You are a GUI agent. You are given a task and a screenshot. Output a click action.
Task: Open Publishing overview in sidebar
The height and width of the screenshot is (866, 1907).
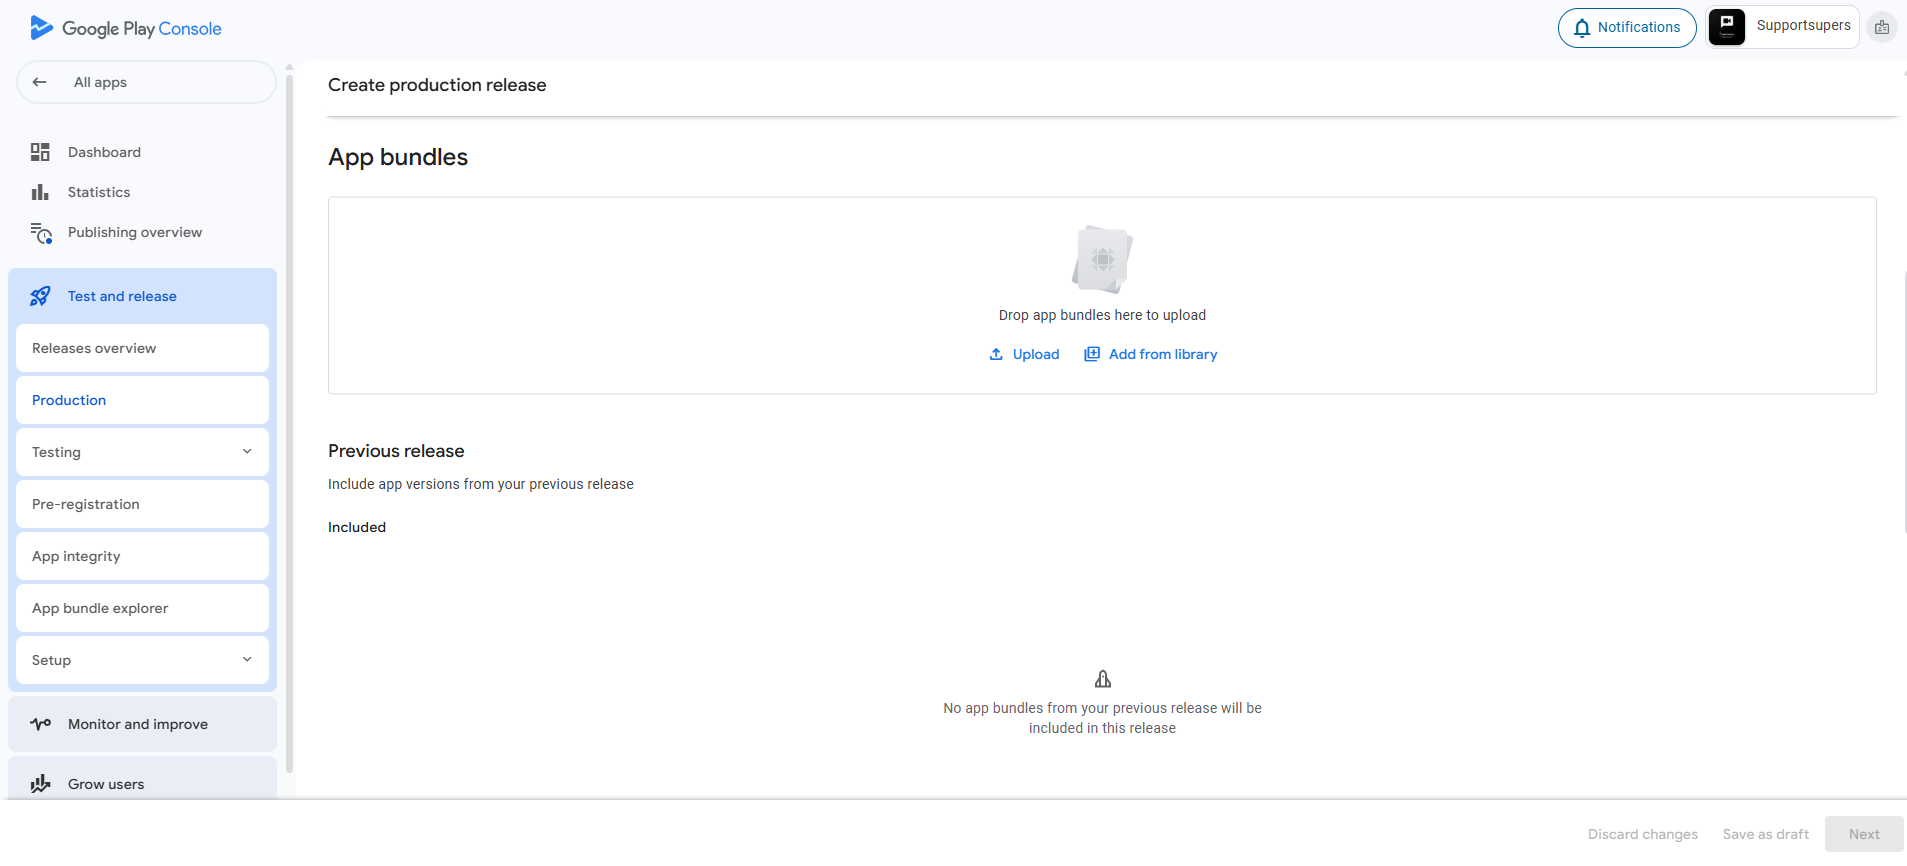pos(134,232)
